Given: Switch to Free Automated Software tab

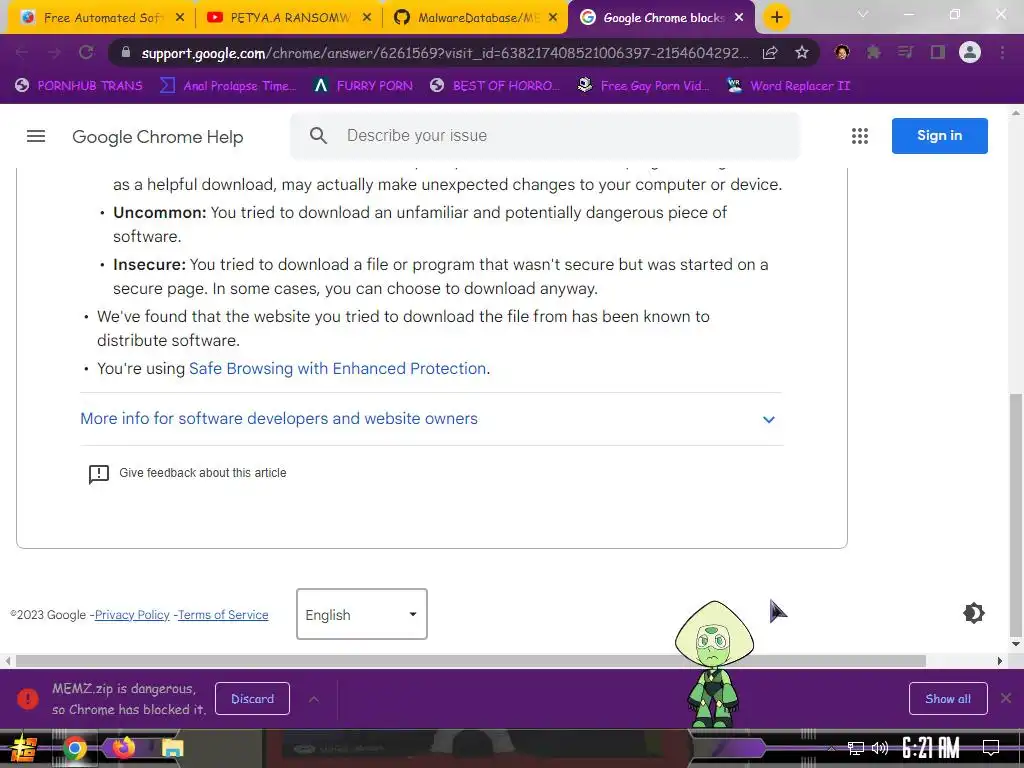Looking at the screenshot, I should tap(103, 18).
